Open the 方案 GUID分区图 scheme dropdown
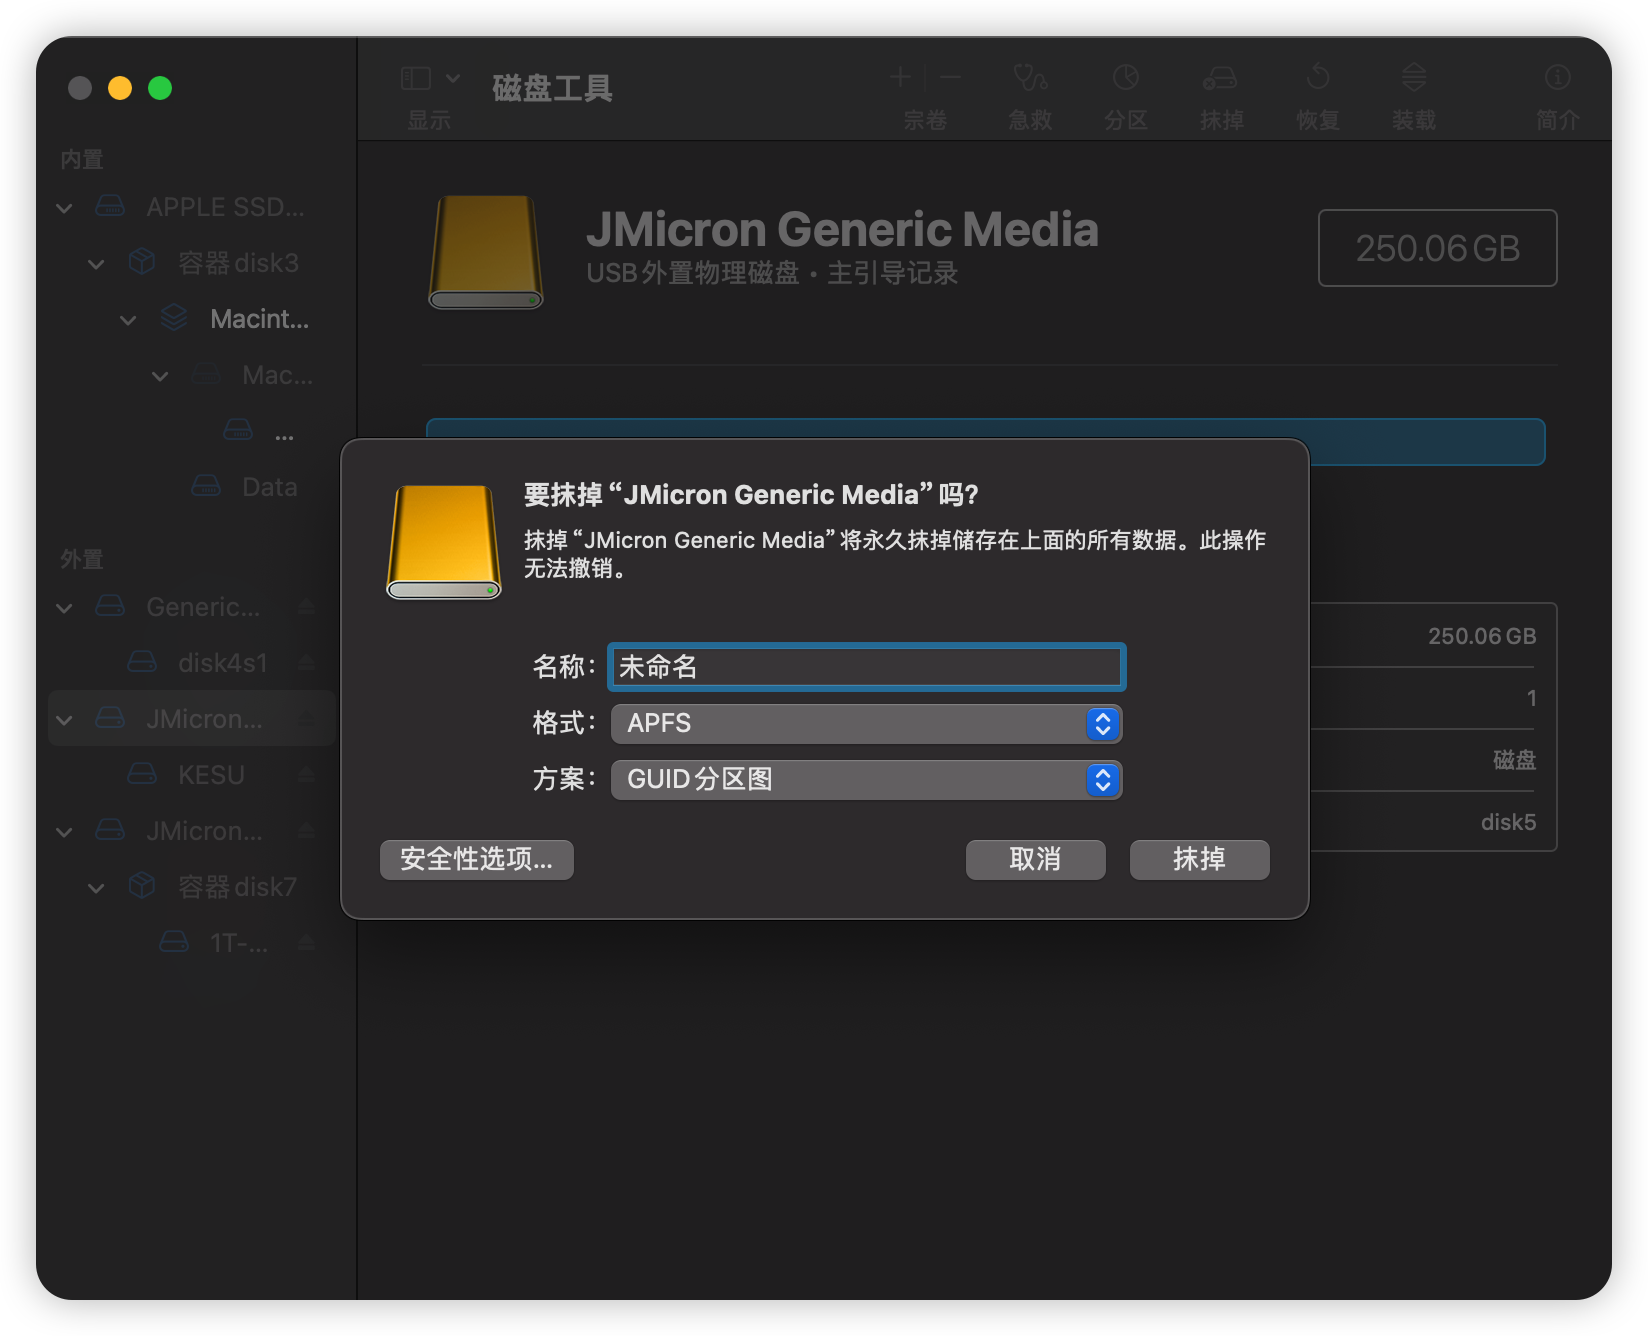Image resolution: width=1648 pixels, height=1336 pixels. pyautogui.click(x=866, y=779)
